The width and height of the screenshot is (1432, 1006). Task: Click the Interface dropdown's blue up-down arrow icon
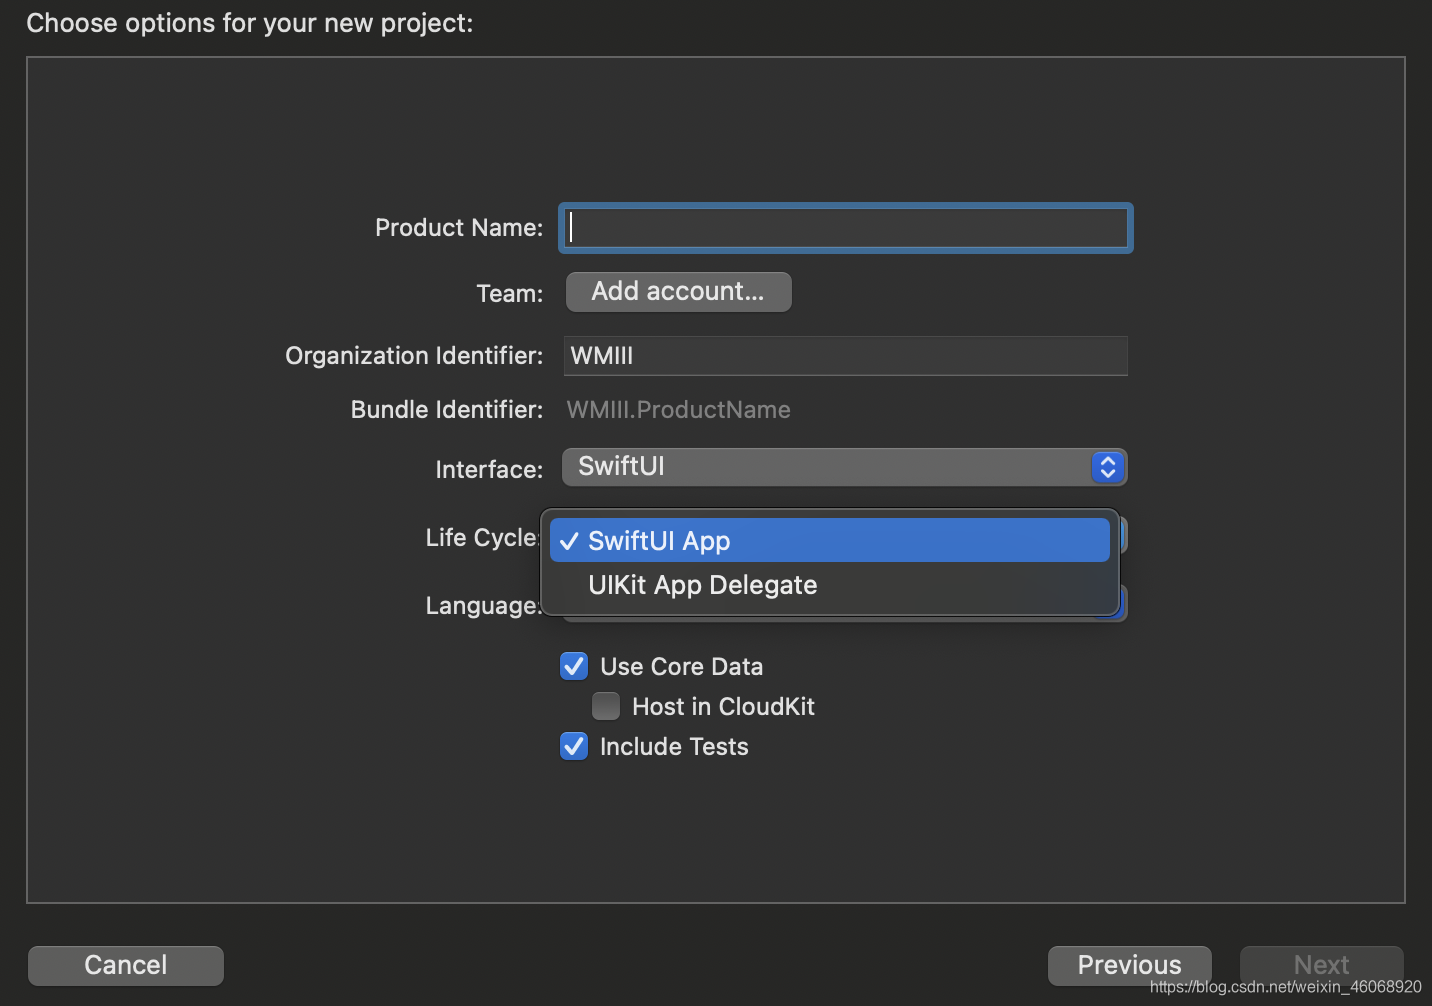(1107, 467)
